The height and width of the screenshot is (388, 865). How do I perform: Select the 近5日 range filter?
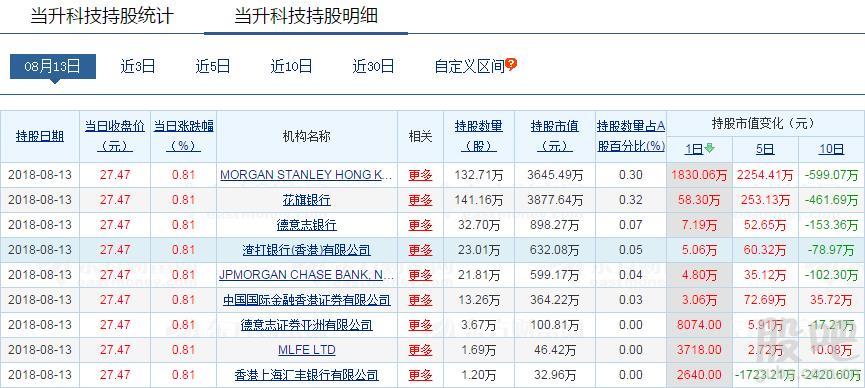click(x=213, y=67)
